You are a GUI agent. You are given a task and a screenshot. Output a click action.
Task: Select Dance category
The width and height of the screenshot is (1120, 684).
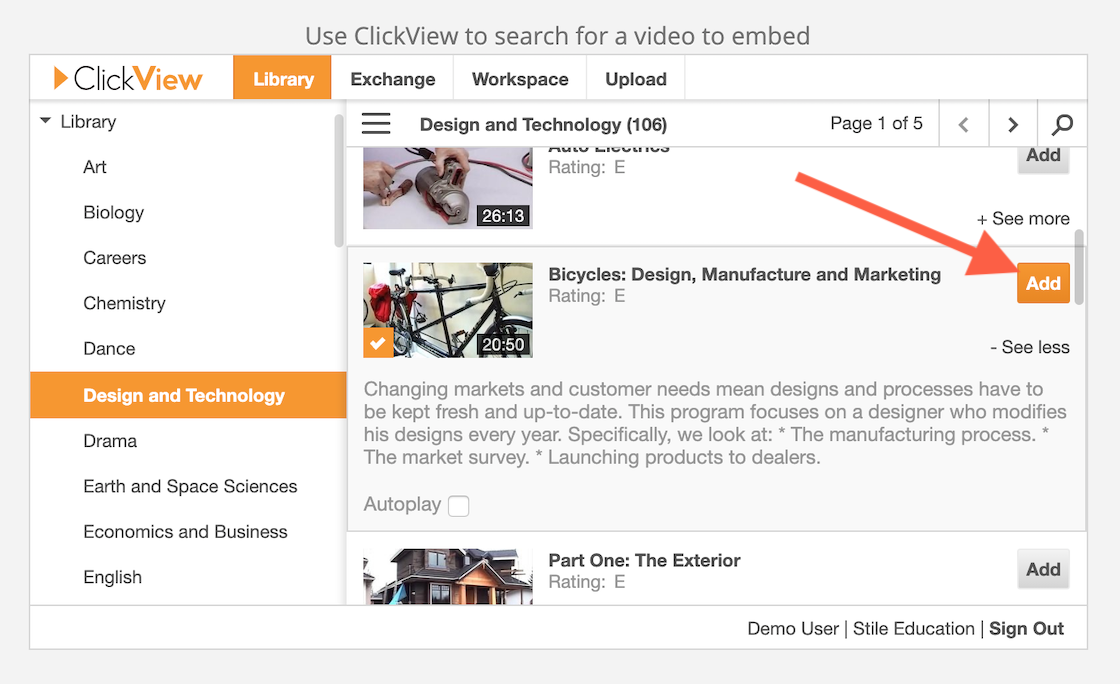(109, 348)
